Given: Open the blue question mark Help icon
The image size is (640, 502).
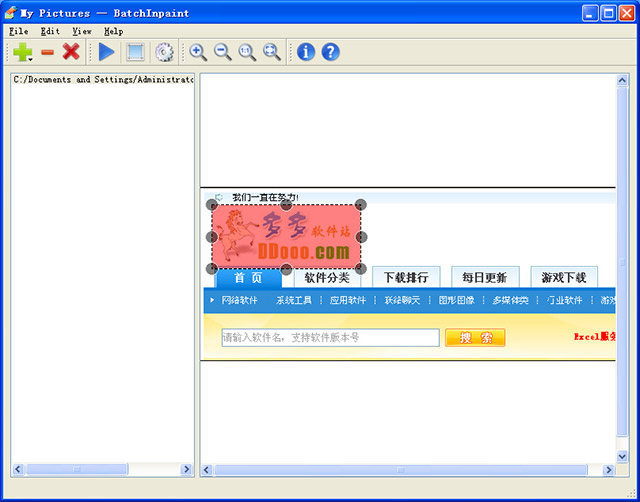Looking at the screenshot, I should pyautogui.click(x=331, y=52).
